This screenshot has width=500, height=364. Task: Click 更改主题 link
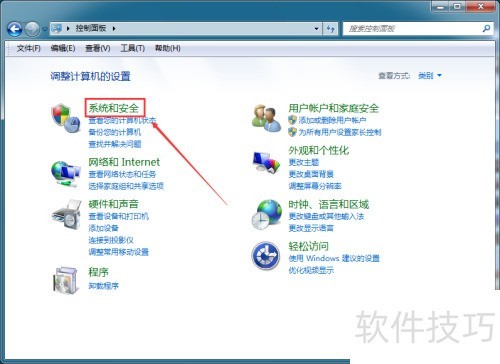point(304,162)
